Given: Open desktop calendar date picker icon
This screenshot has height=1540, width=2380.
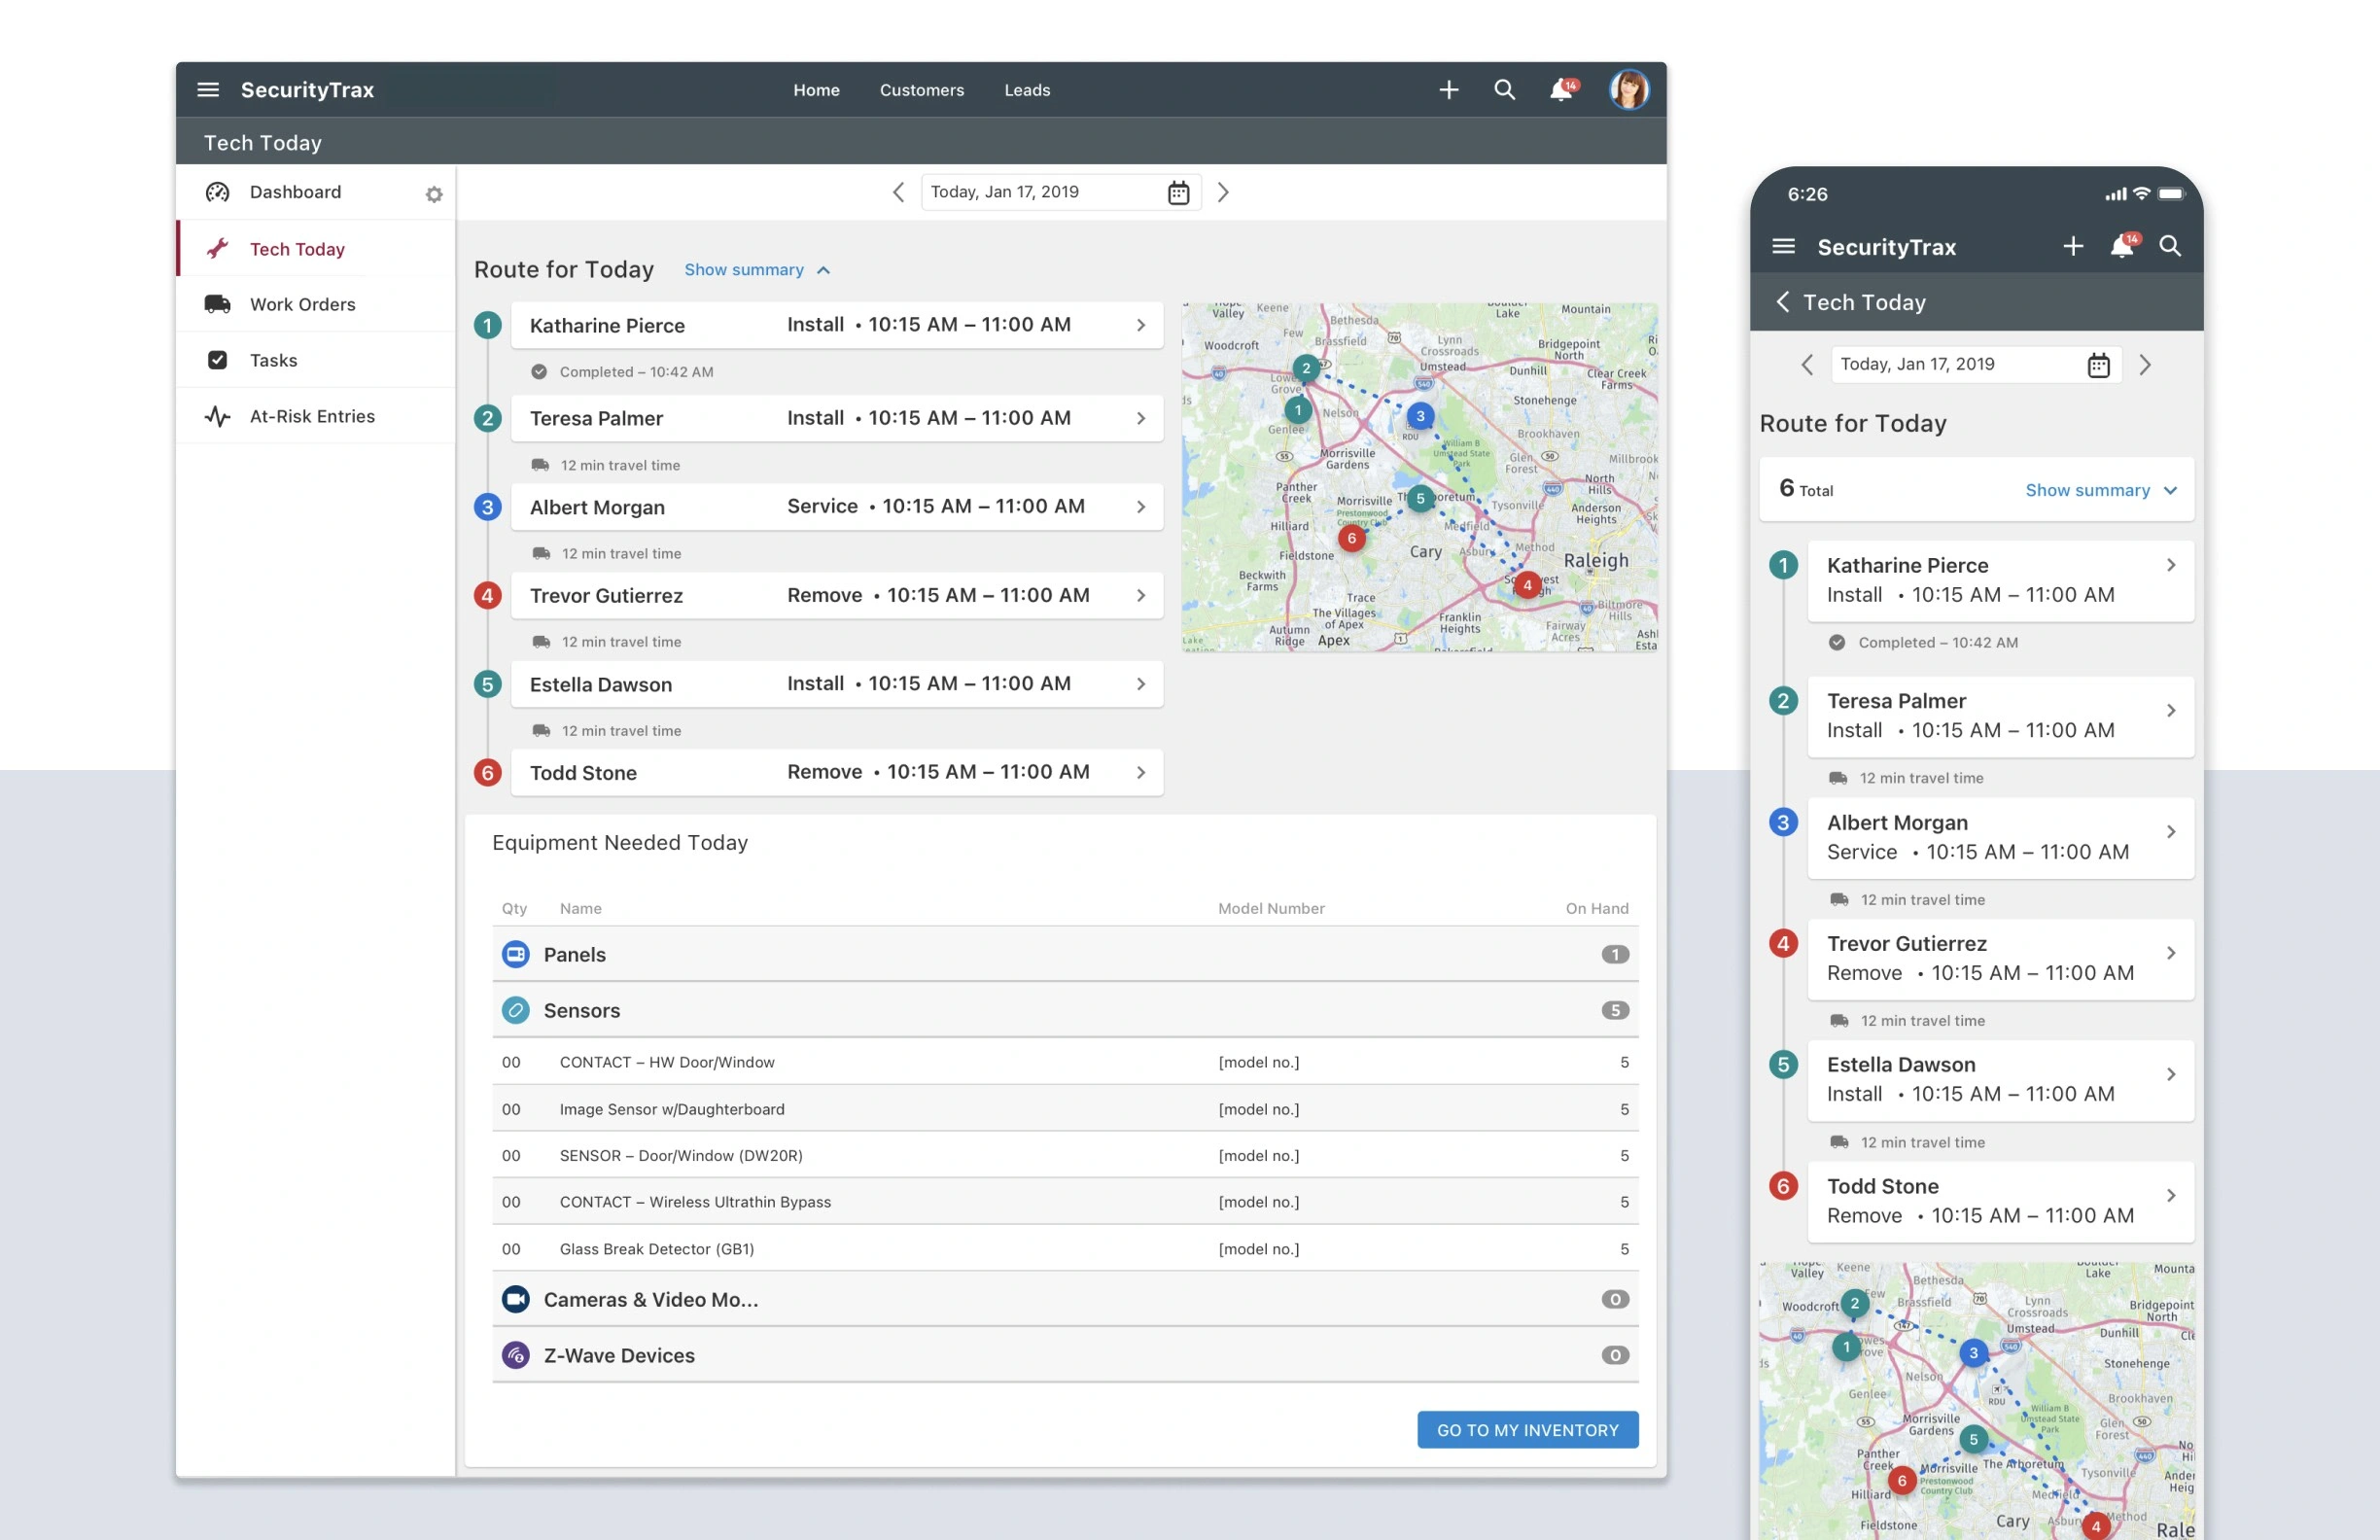Looking at the screenshot, I should pos(1178,193).
